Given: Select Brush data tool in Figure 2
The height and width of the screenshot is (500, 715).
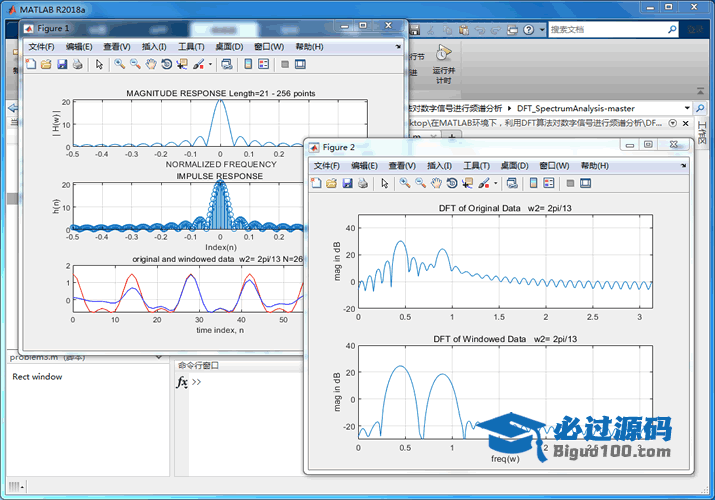Looking at the screenshot, I should coord(484,183).
